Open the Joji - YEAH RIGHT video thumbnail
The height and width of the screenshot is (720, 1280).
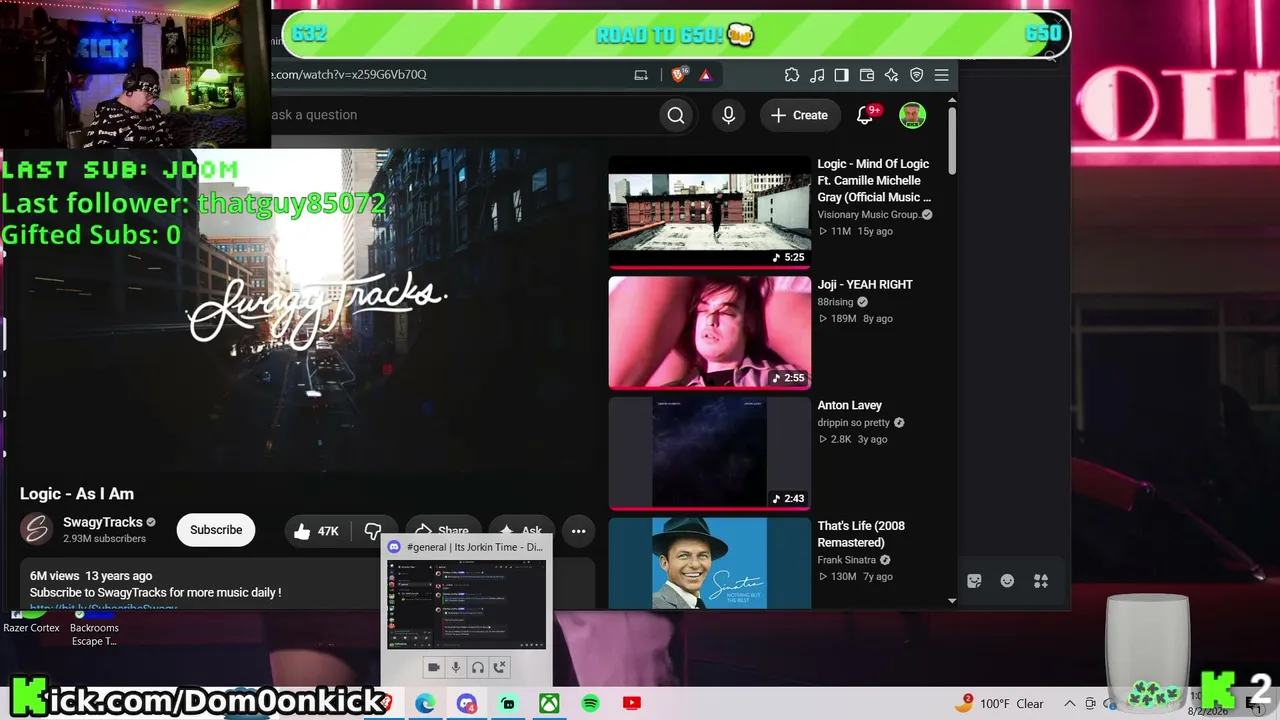point(710,332)
